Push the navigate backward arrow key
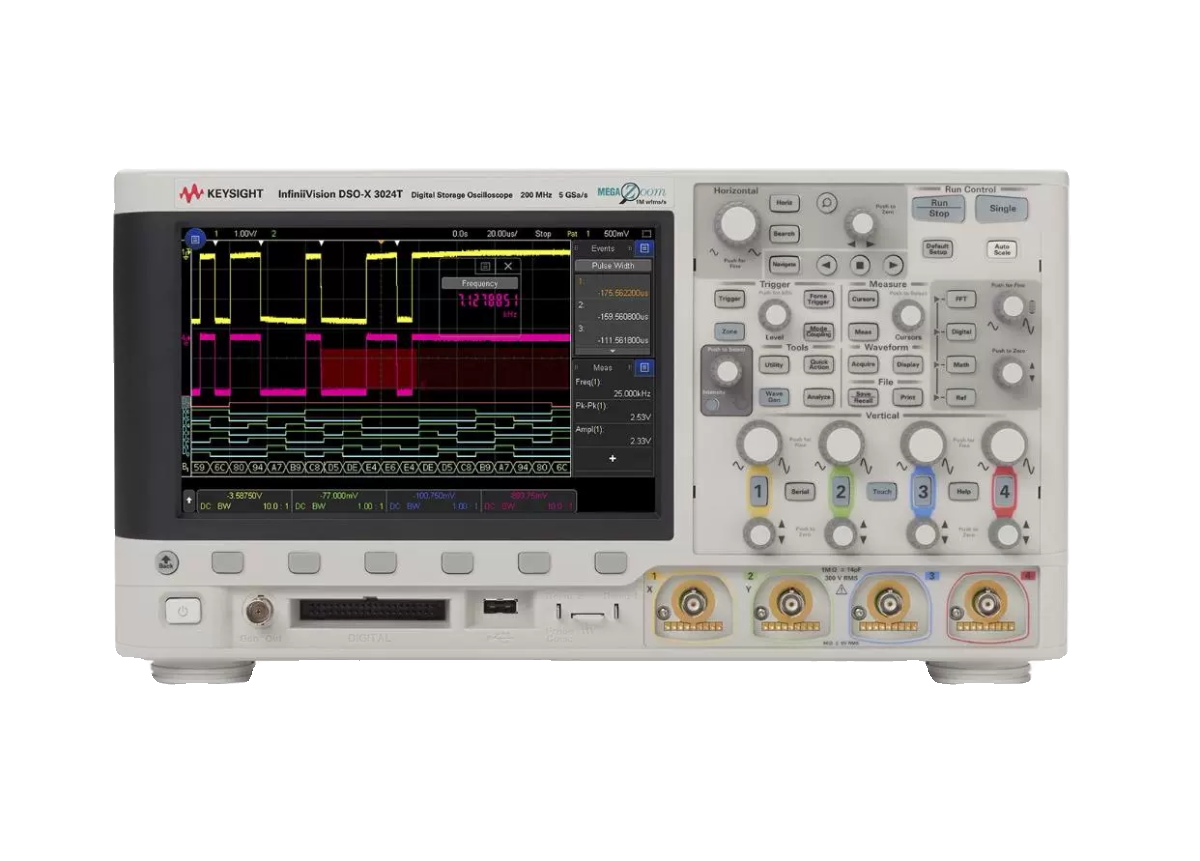Screen dimensions: 1200x861 click(826, 265)
